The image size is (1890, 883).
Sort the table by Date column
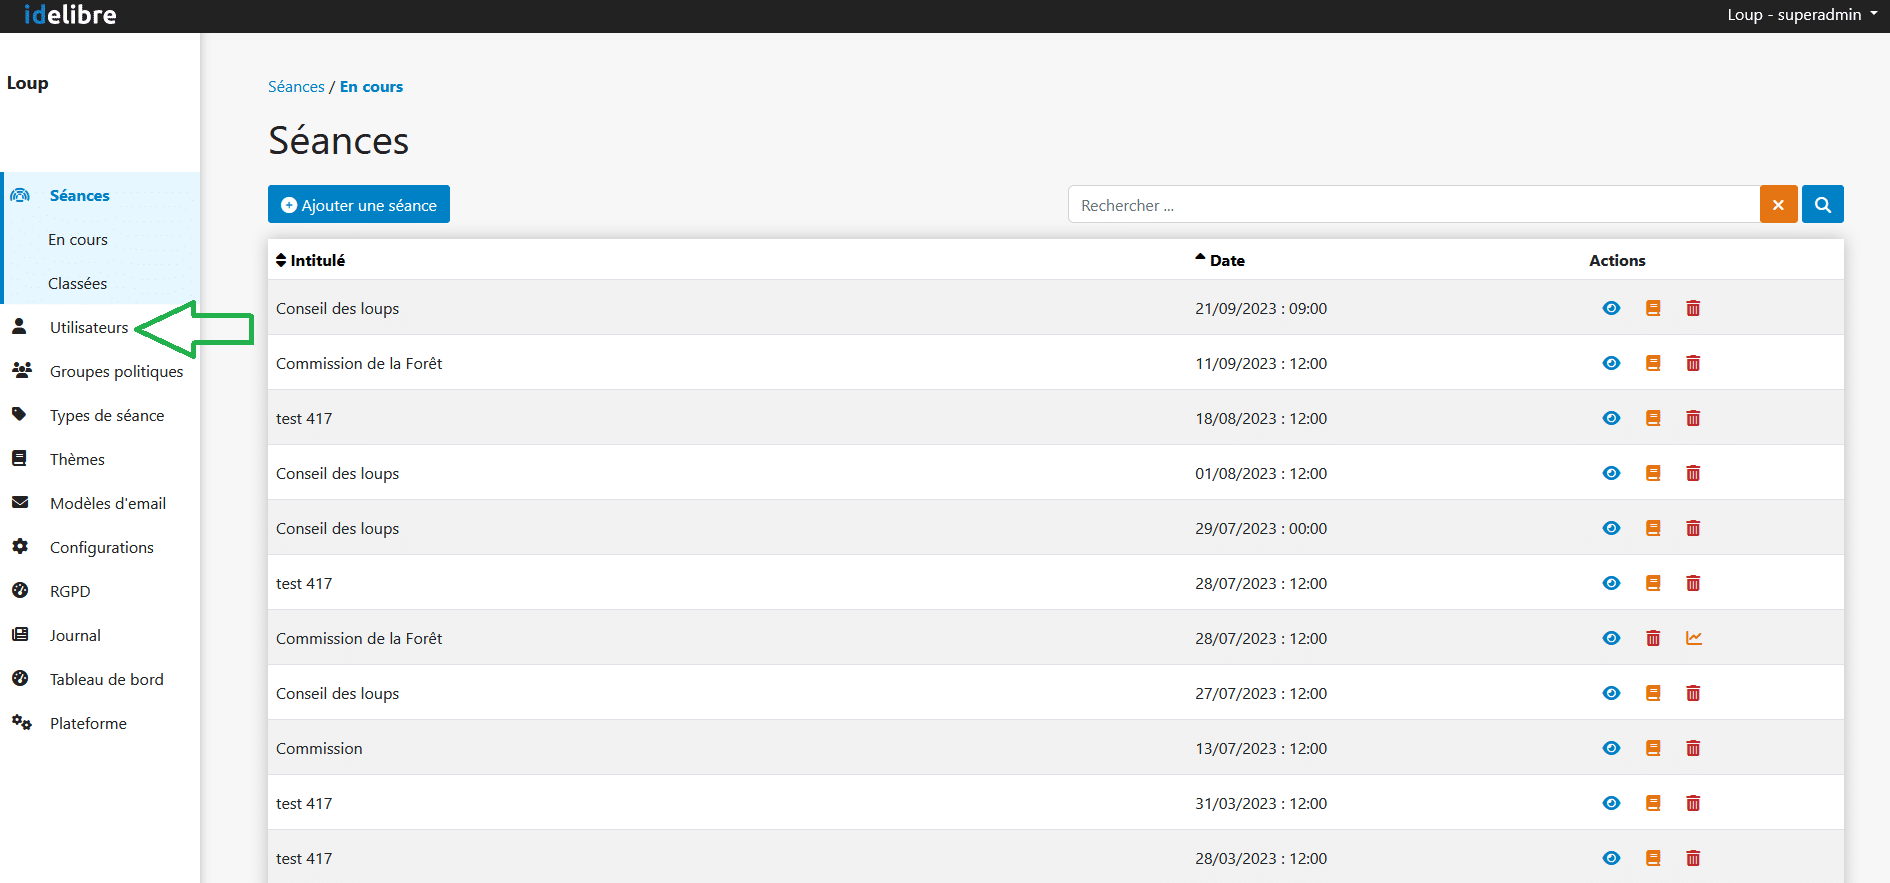pos(1220,260)
